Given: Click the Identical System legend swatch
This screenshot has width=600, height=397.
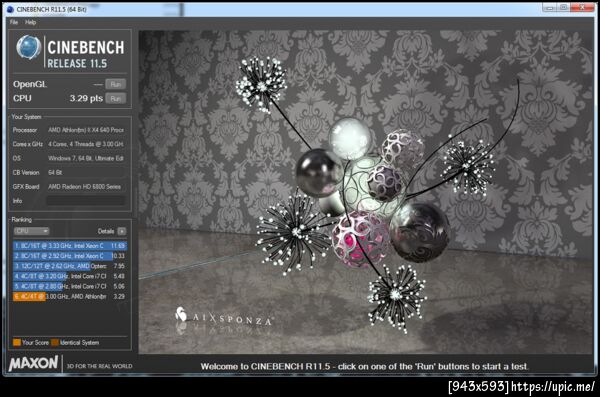Looking at the screenshot, I should 55,343.
